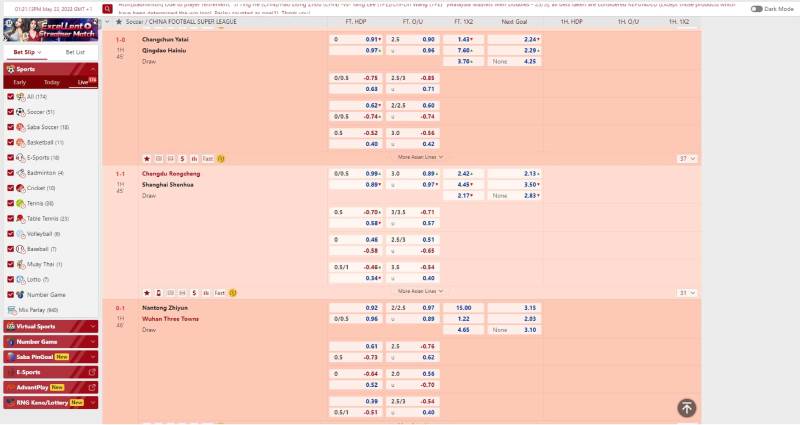Click the Tennis ball icon in sidebar
The height and width of the screenshot is (425, 800).
21,203
